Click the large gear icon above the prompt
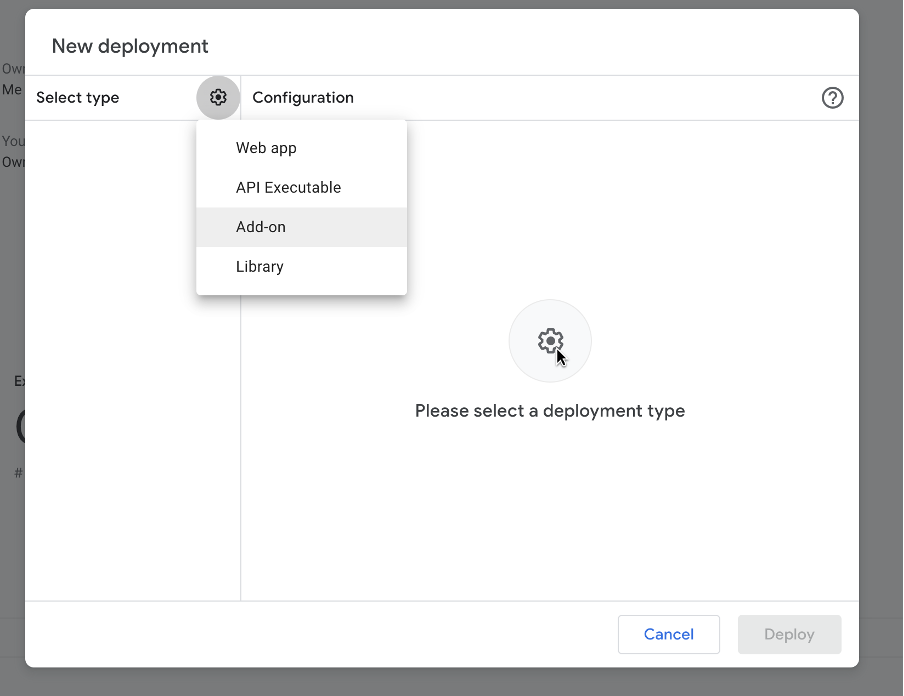 [x=550, y=341]
